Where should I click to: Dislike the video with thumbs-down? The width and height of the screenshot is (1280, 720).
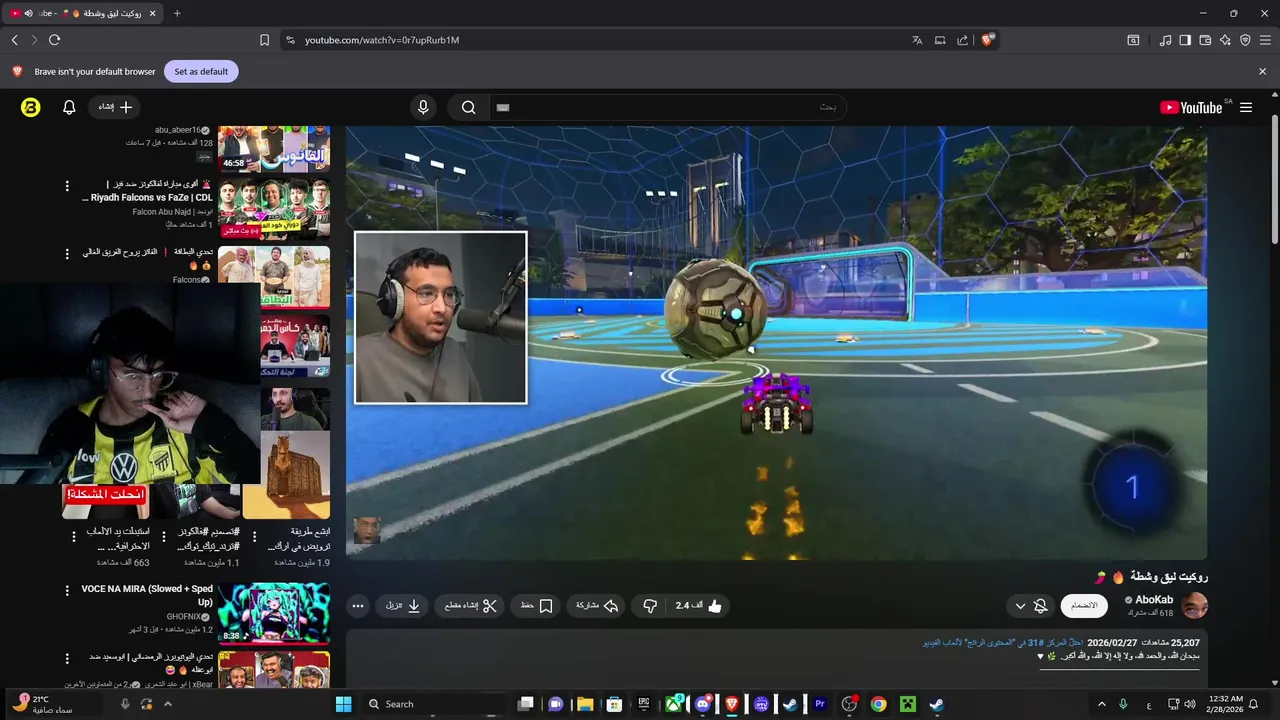(x=650, y=606)
